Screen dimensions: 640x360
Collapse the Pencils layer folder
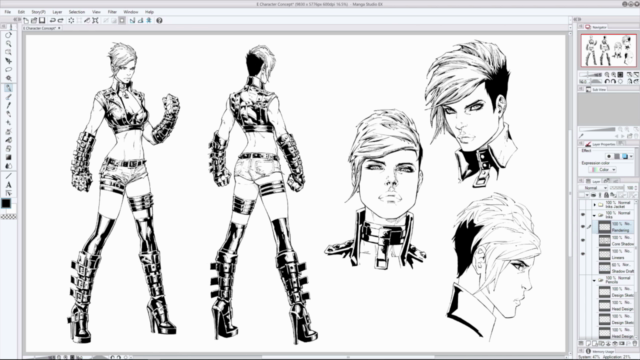tap(594, 280)
